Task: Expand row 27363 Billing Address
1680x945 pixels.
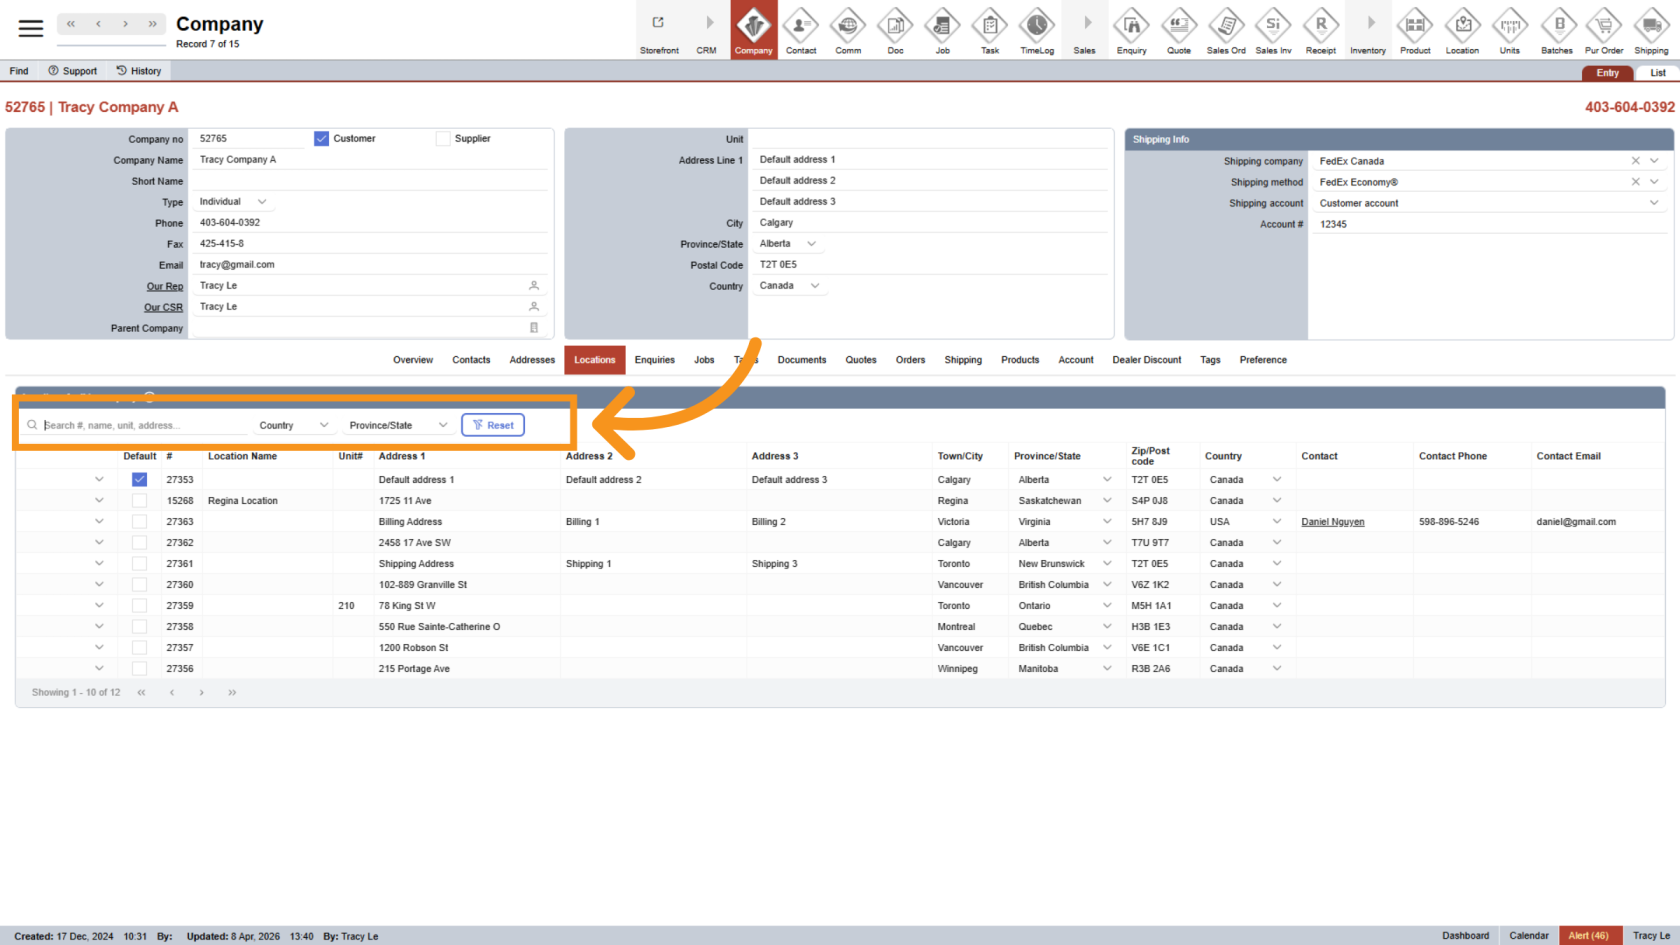Action: (99, 522)
